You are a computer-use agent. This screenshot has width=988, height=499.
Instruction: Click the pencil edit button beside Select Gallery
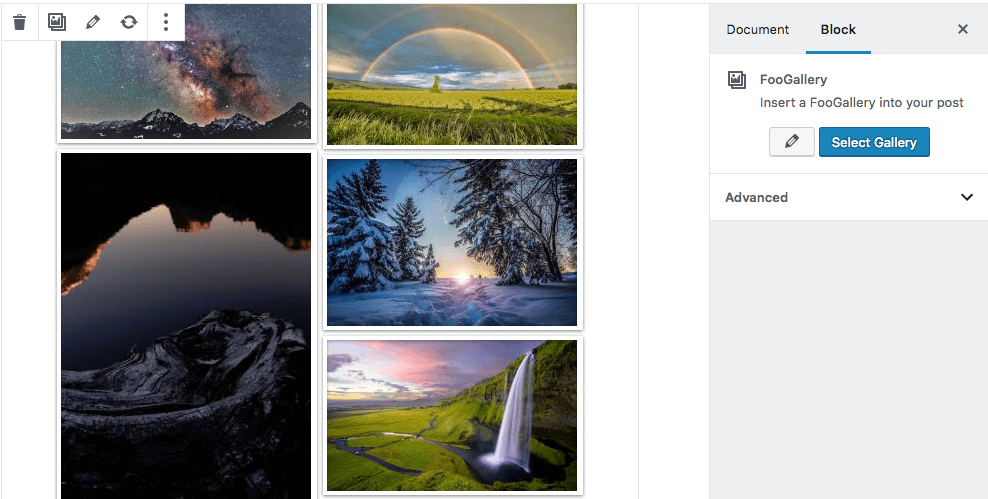click(792, 142)
